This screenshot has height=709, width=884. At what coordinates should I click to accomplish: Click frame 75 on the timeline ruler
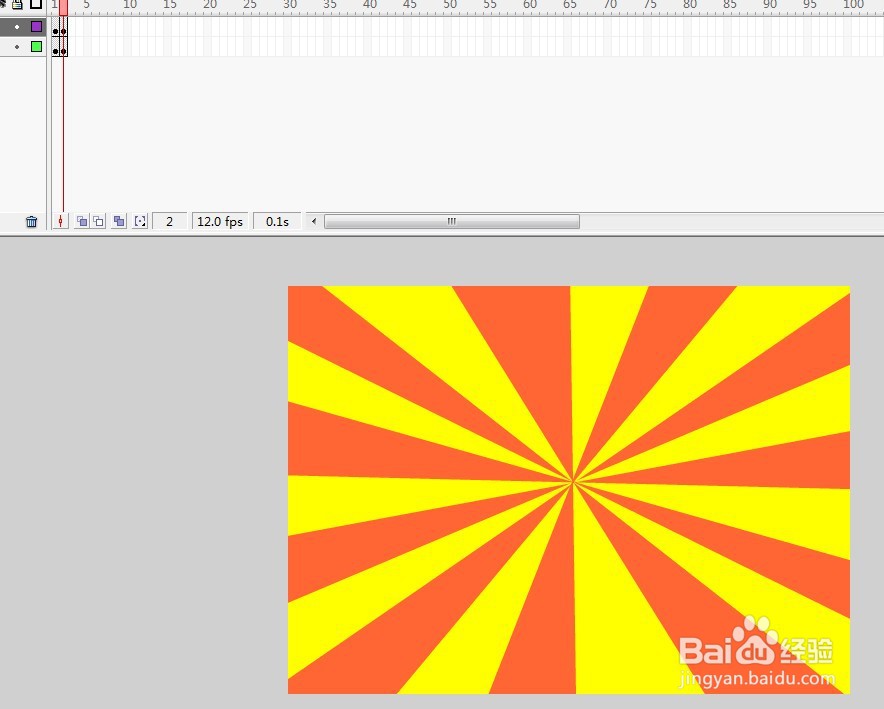pyautogui.click(x=650, y=5)
